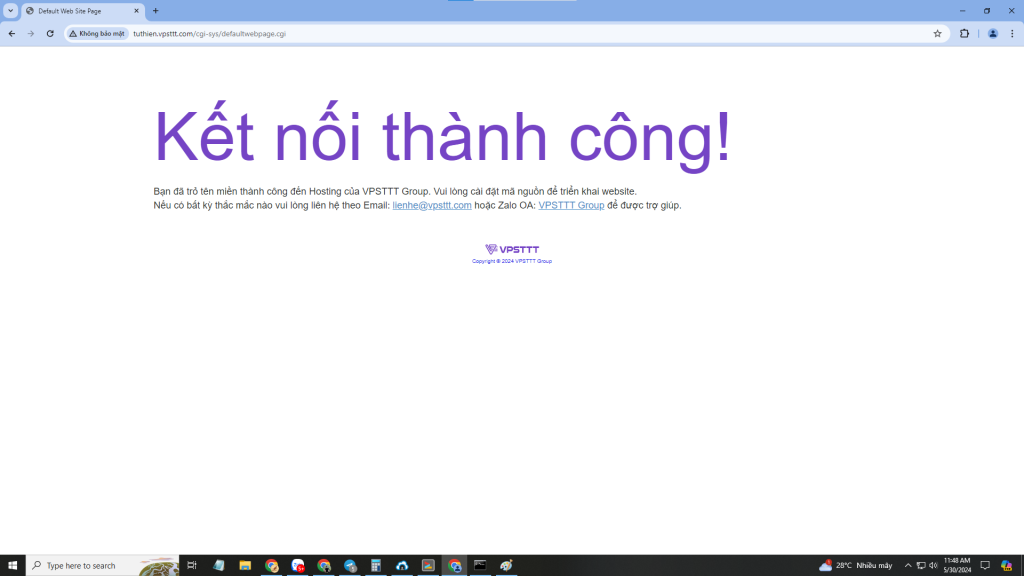Close the 'Default Web Site Page' tab
The height and width of the screenshot is (576, 1024).
pyautogui.click(x=136, y=11)
